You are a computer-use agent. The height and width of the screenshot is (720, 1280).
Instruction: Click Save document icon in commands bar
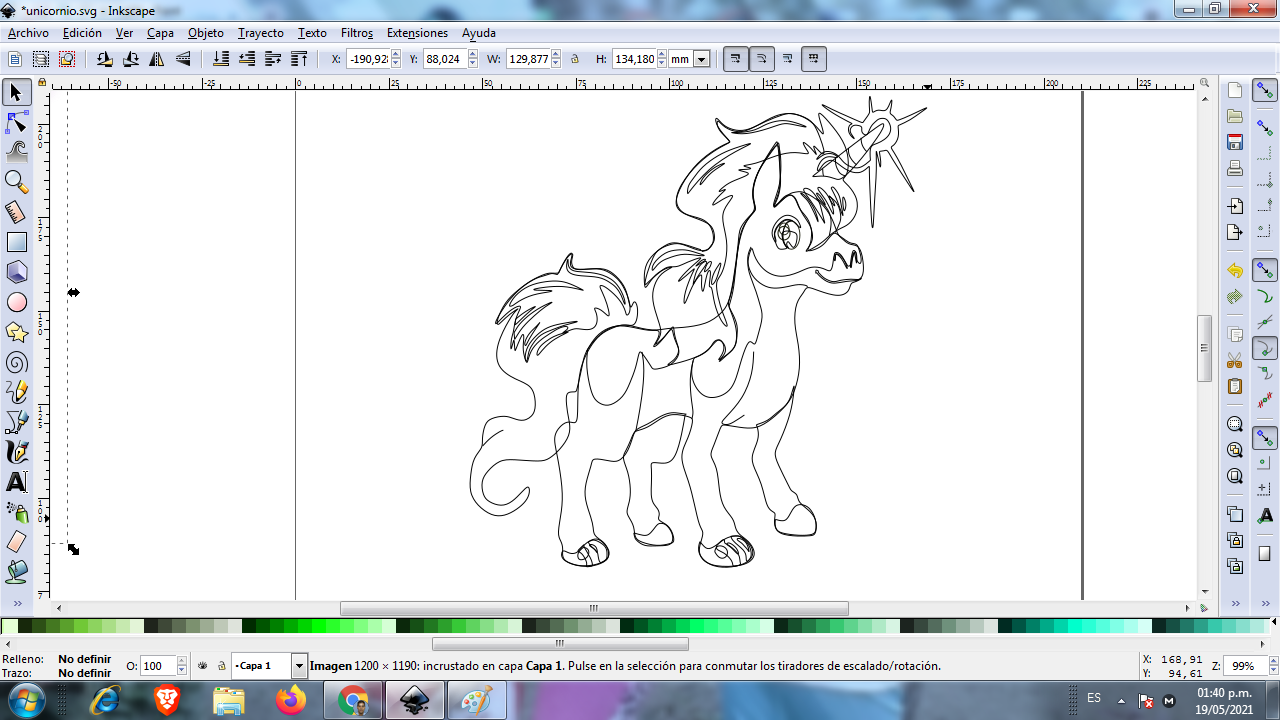click(1235, 142)
